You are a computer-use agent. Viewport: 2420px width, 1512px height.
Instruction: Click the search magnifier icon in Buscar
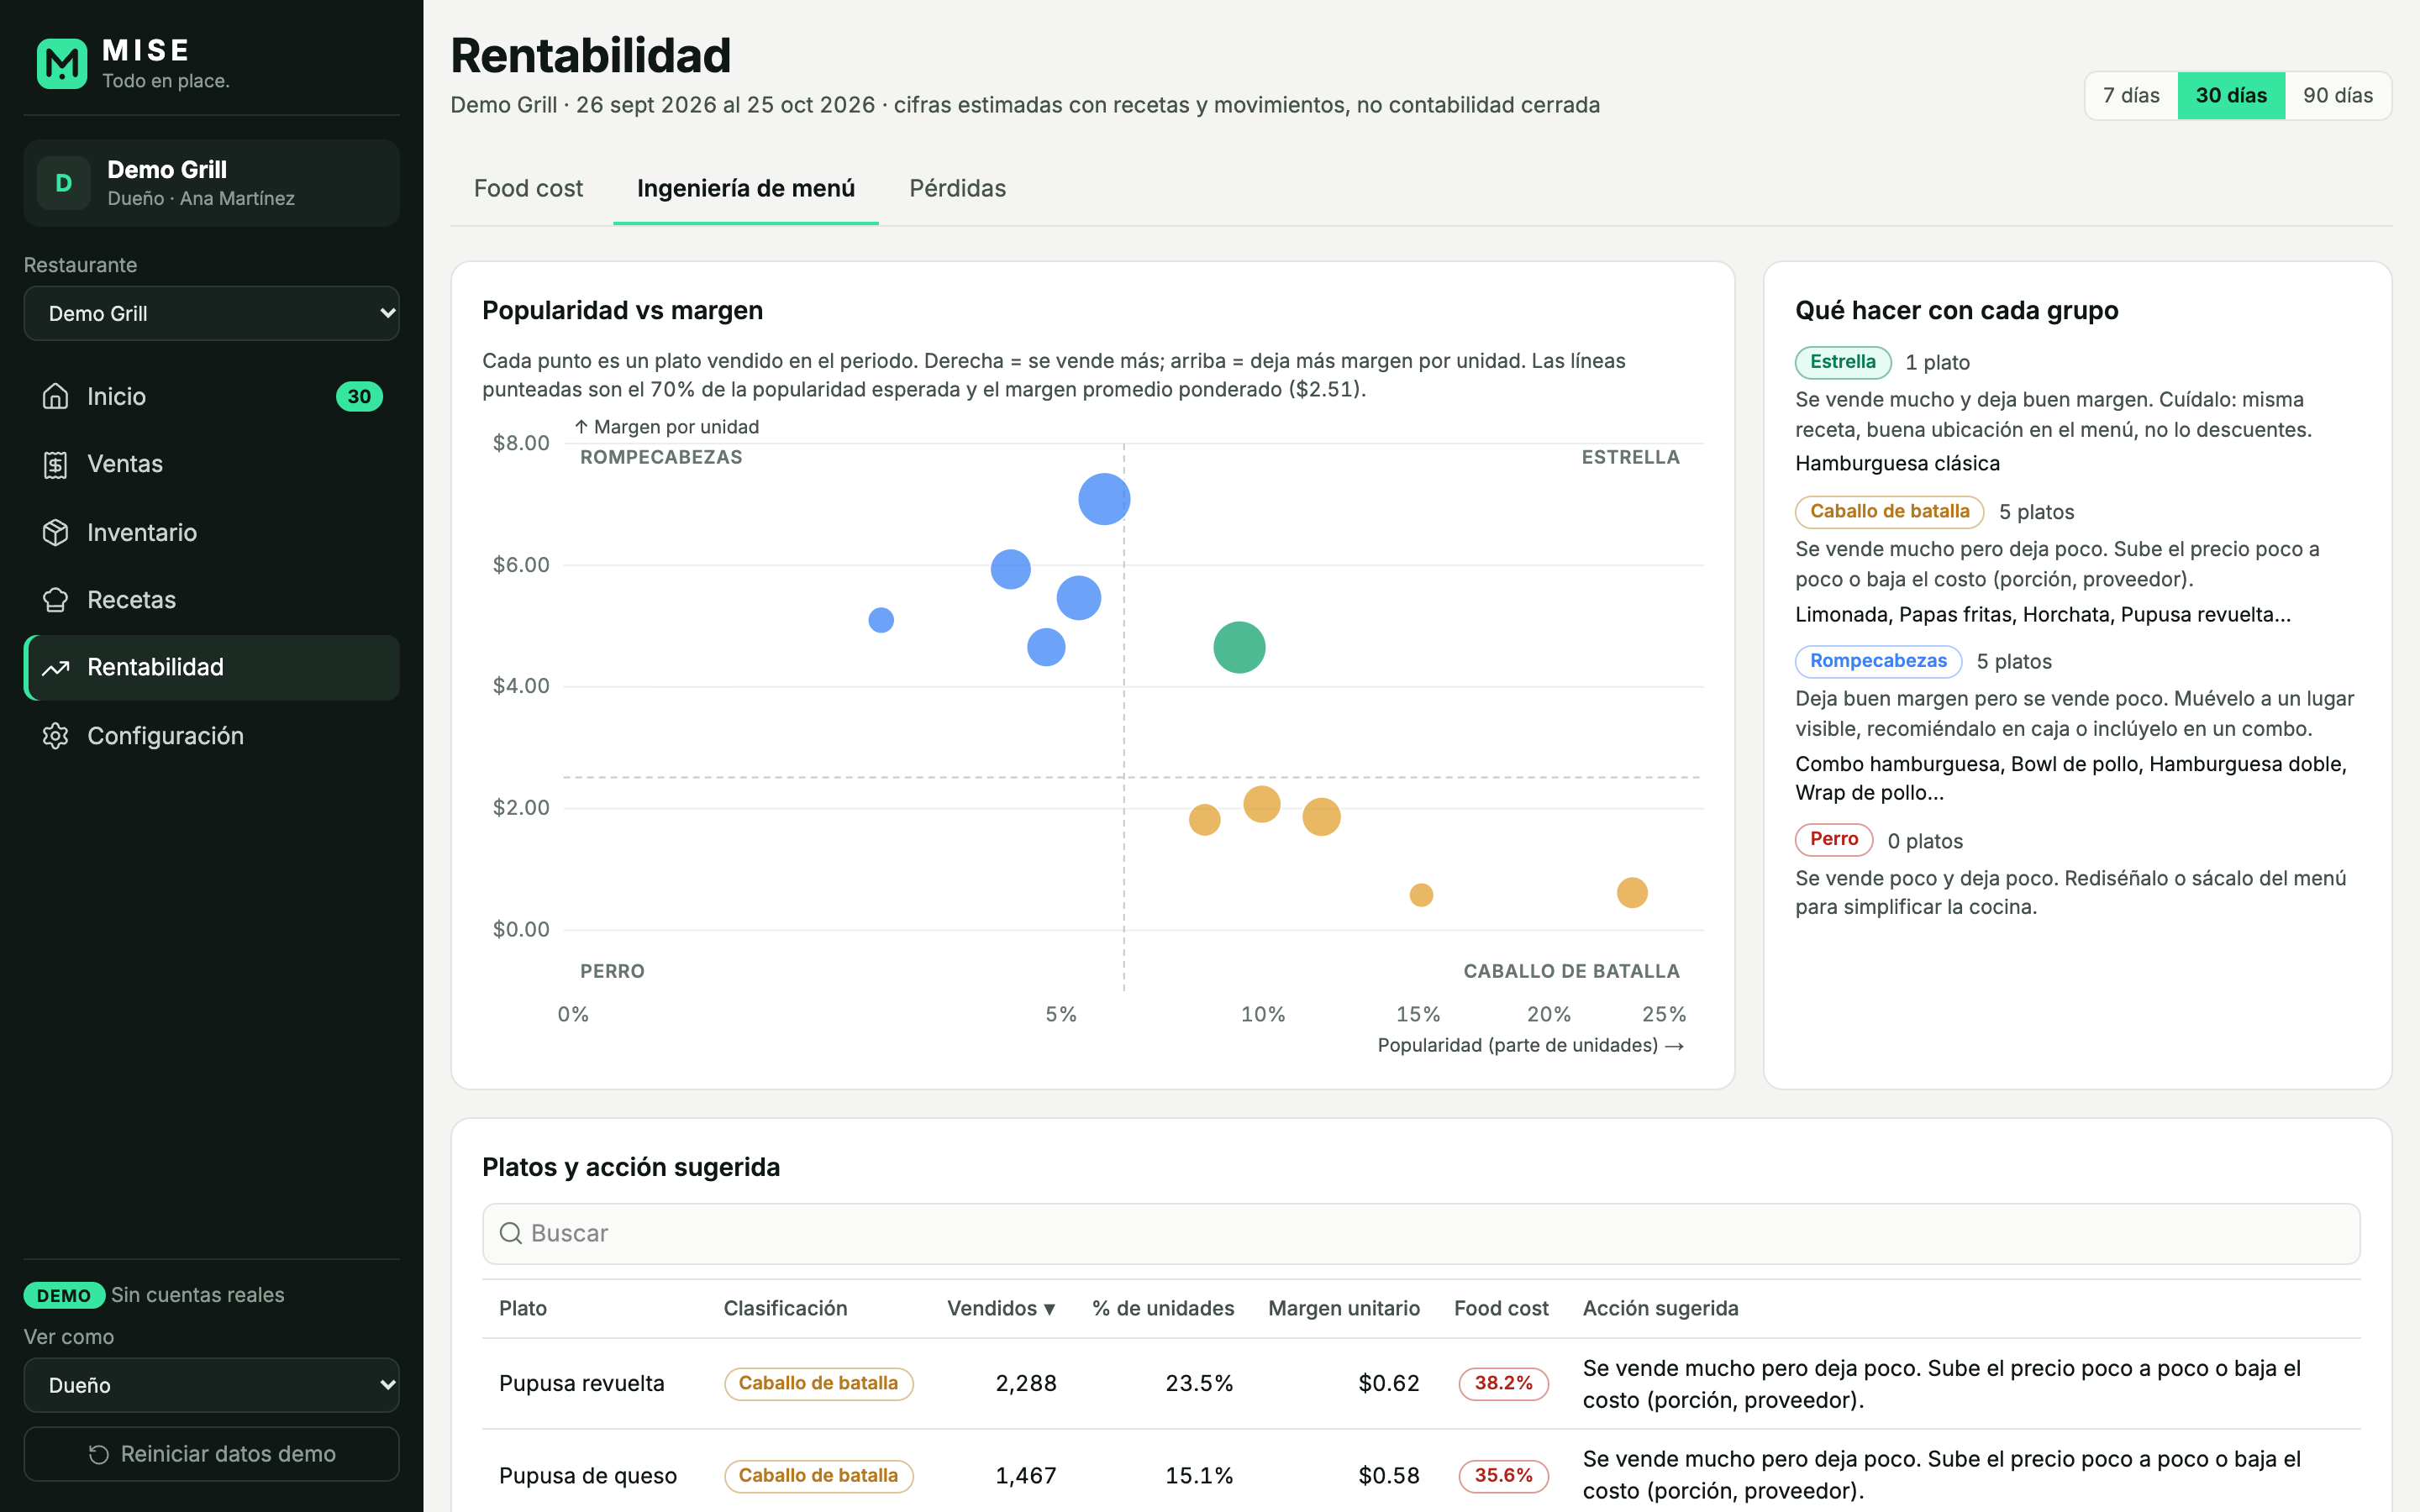(x=511, y=1233)
